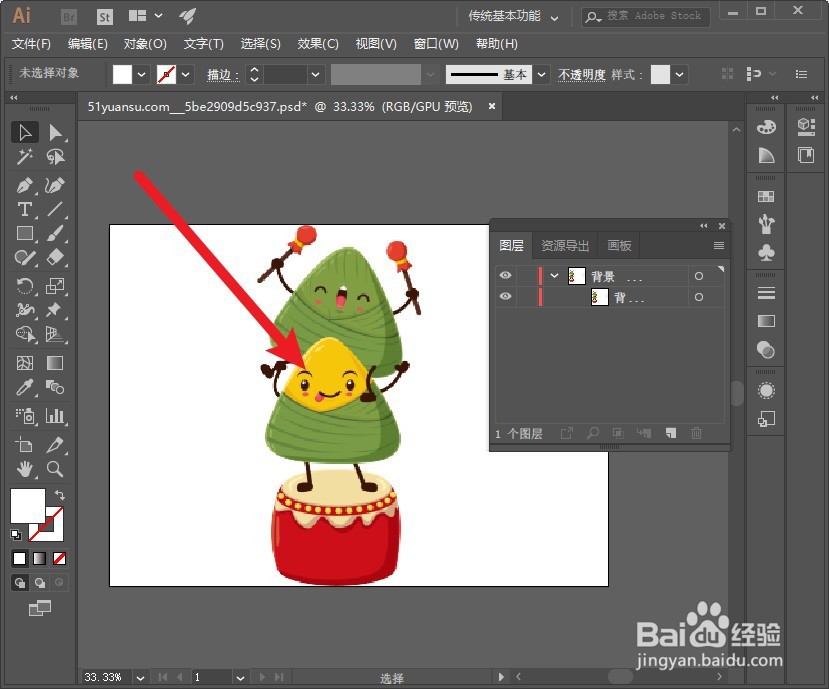The width and height of the screenshot is (829, 689).
Task: Choose the Gradient tool
Action: click(55, 363)
